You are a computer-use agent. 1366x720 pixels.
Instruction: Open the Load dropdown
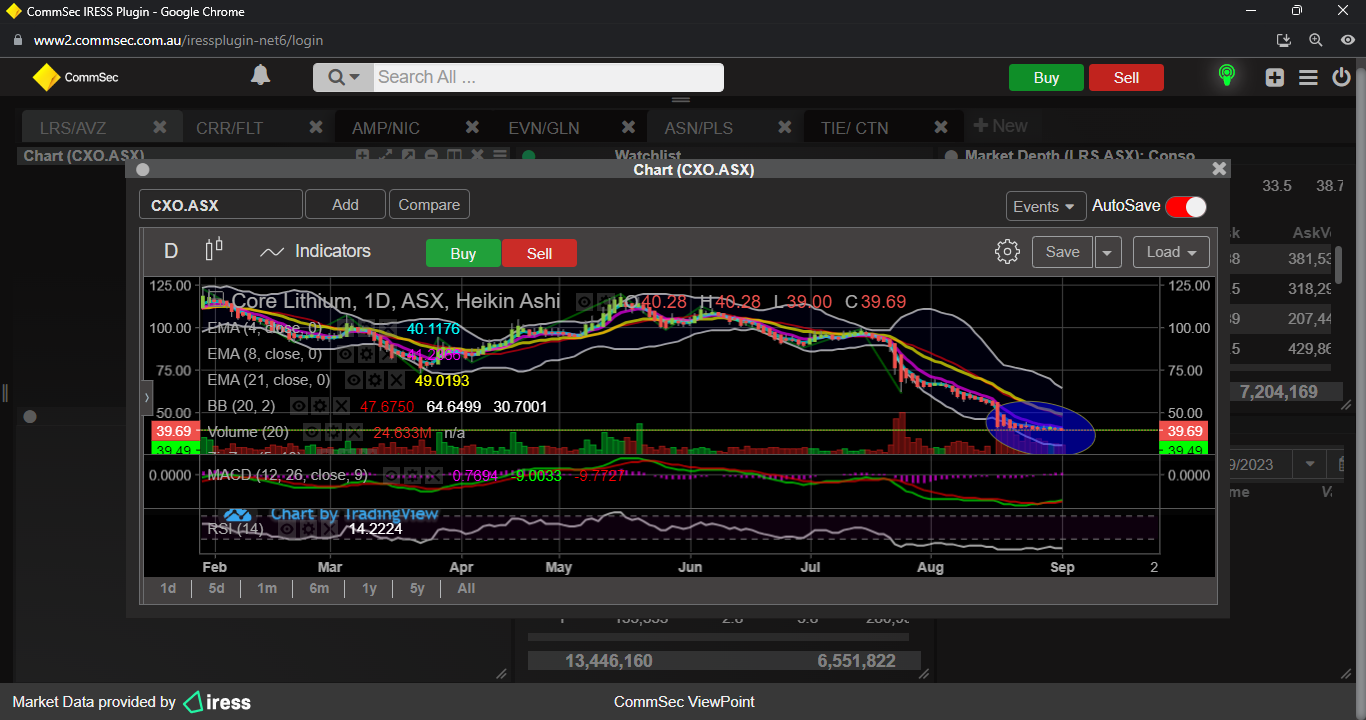coord(1171,252)
